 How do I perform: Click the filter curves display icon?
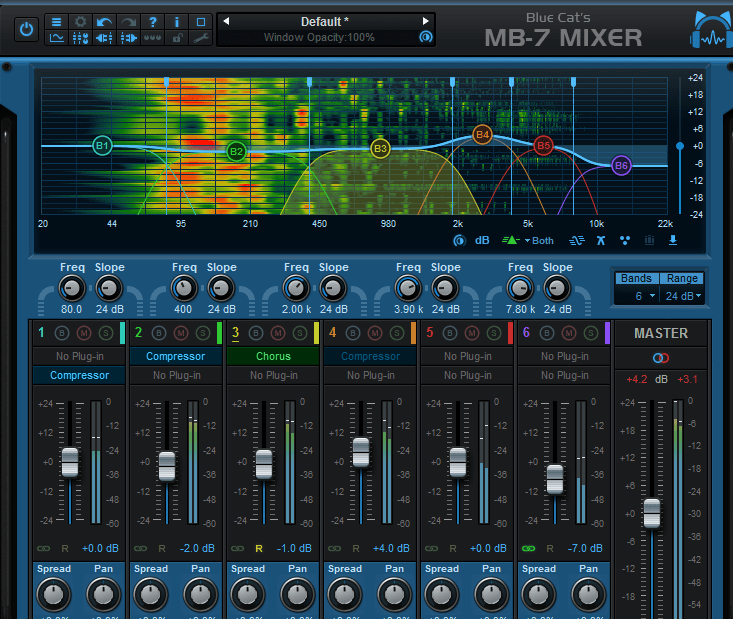pos(577,241)
